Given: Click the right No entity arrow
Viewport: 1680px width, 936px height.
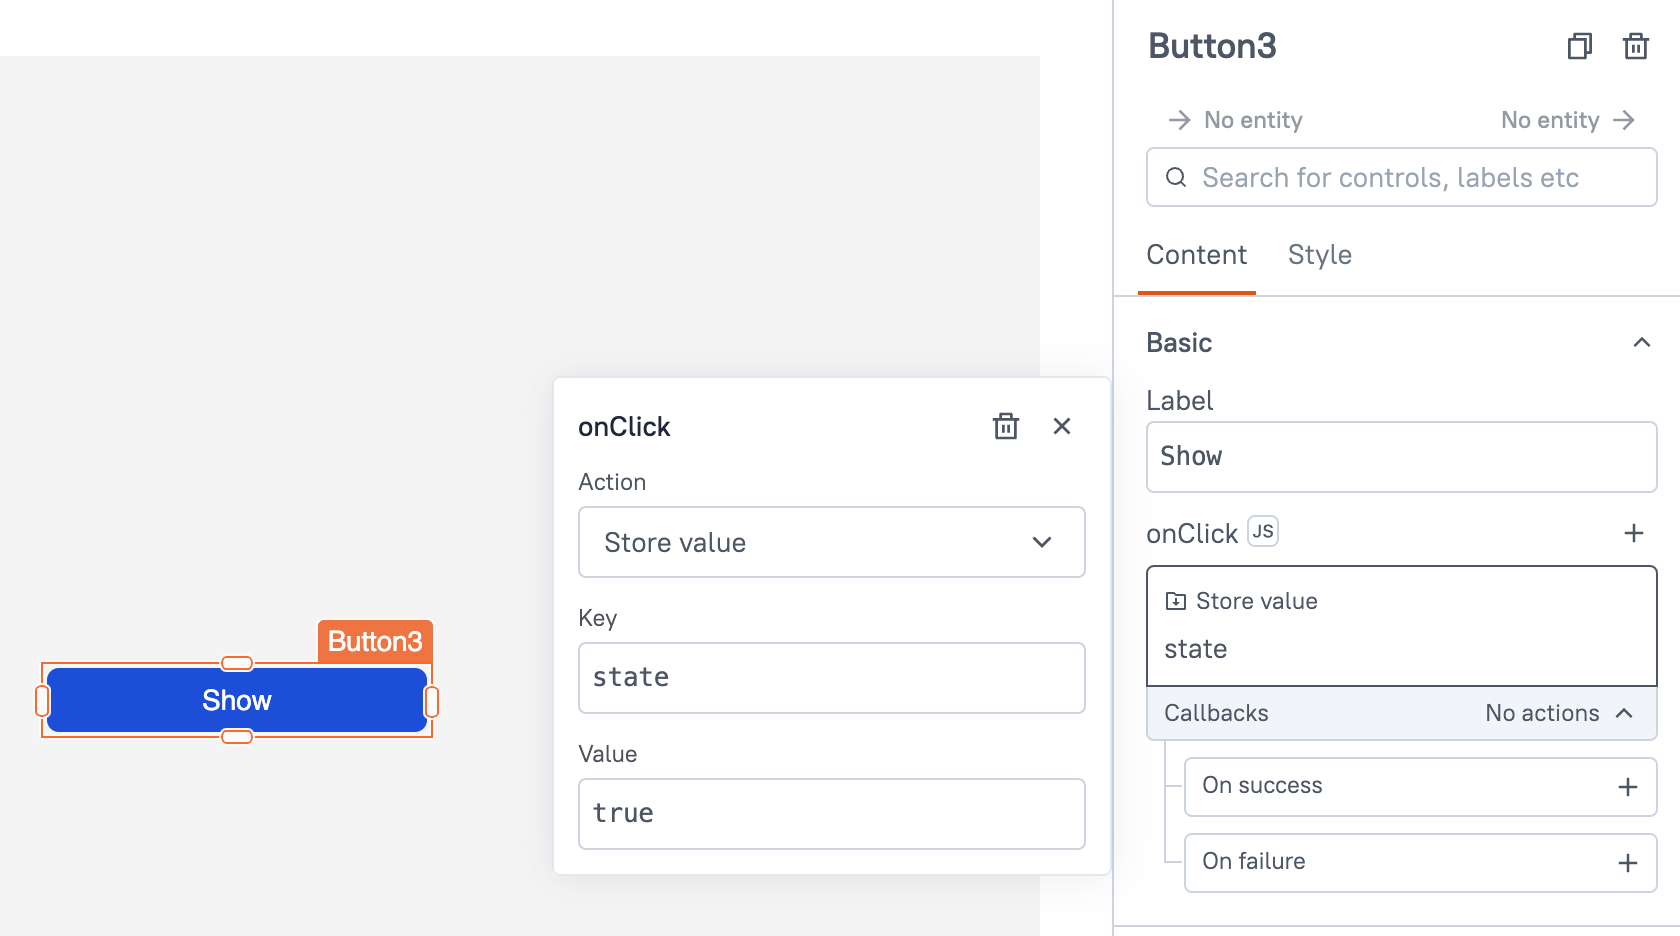Looking at the screenshot, I should tap(1567, 120).
